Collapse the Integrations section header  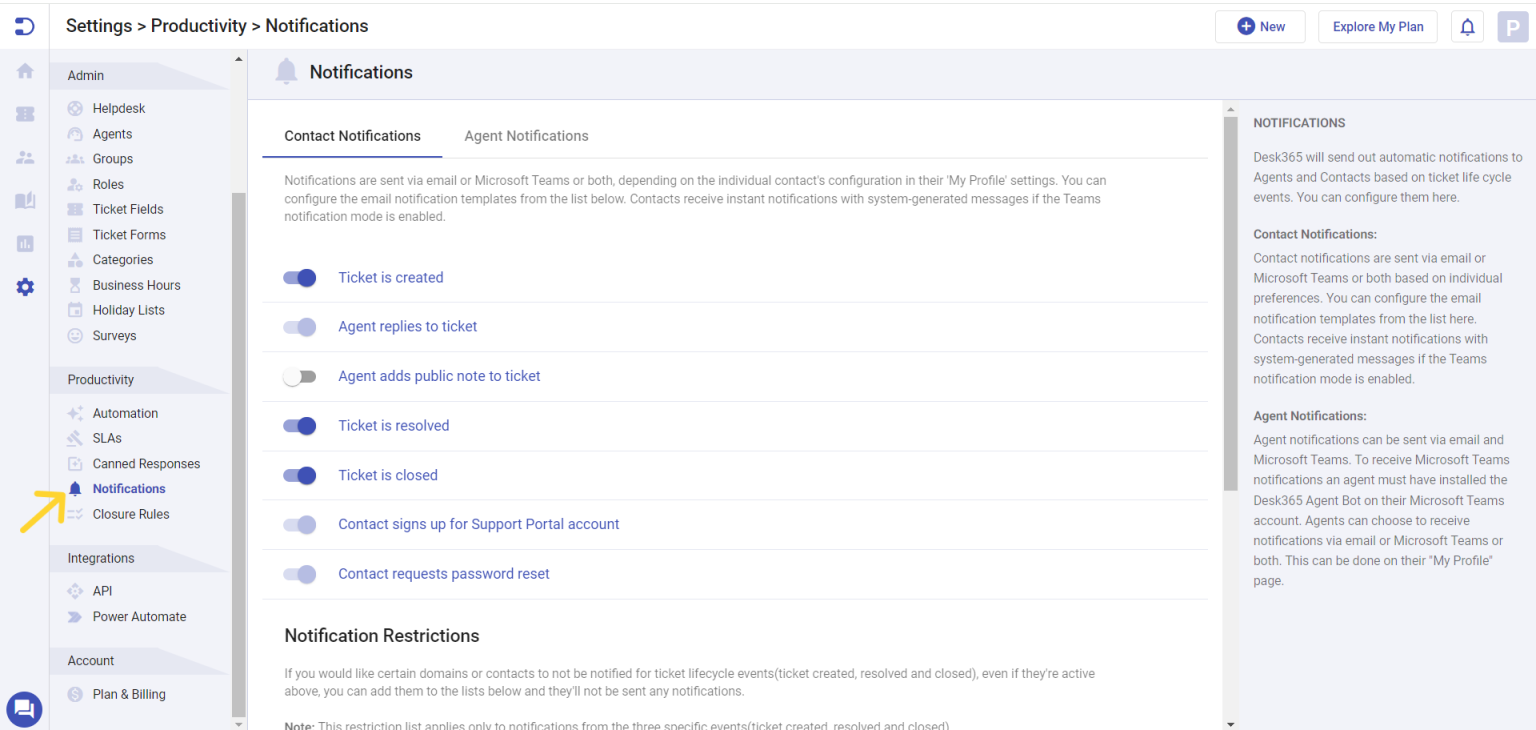[101, 558]
